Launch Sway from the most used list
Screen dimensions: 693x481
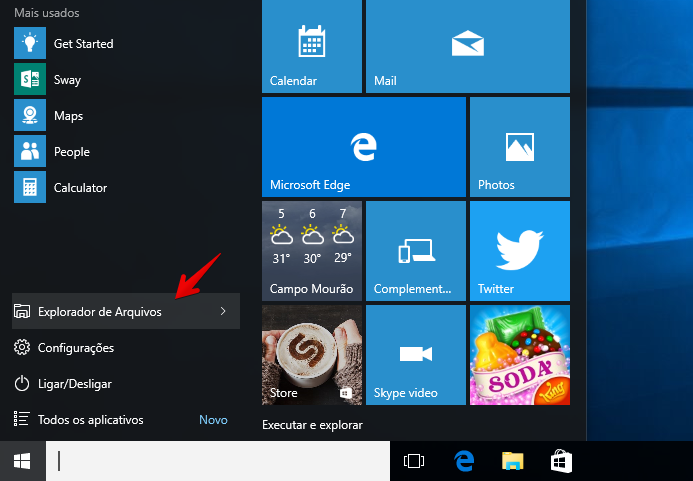pyautogui.click(x=30, y=79)
